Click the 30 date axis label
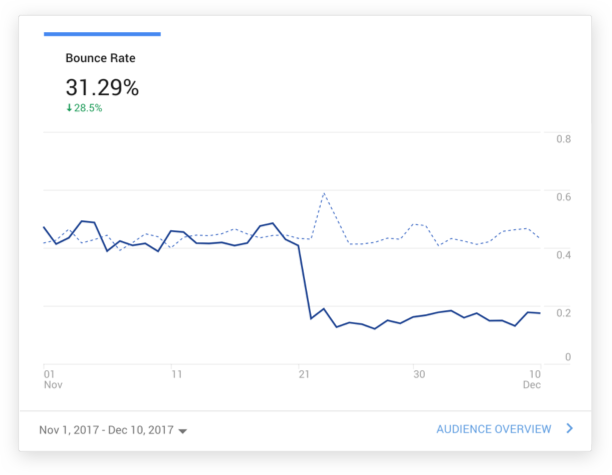This screenshot has width=612, height=475. [419, 374]
